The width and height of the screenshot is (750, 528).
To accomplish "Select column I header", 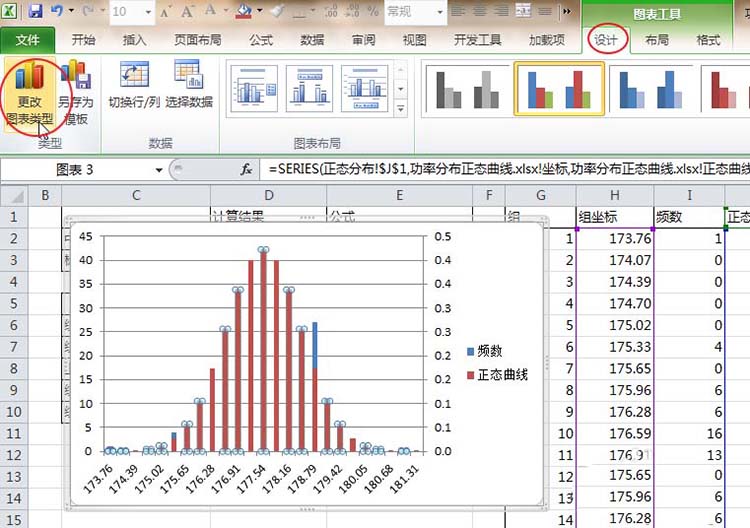I will [689, 195].
